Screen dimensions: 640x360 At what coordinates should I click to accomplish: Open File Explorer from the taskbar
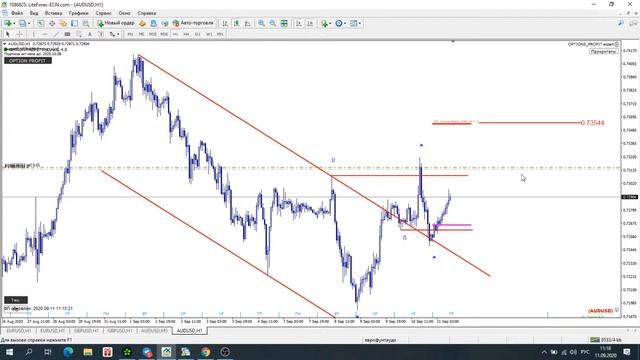[88, 352]
